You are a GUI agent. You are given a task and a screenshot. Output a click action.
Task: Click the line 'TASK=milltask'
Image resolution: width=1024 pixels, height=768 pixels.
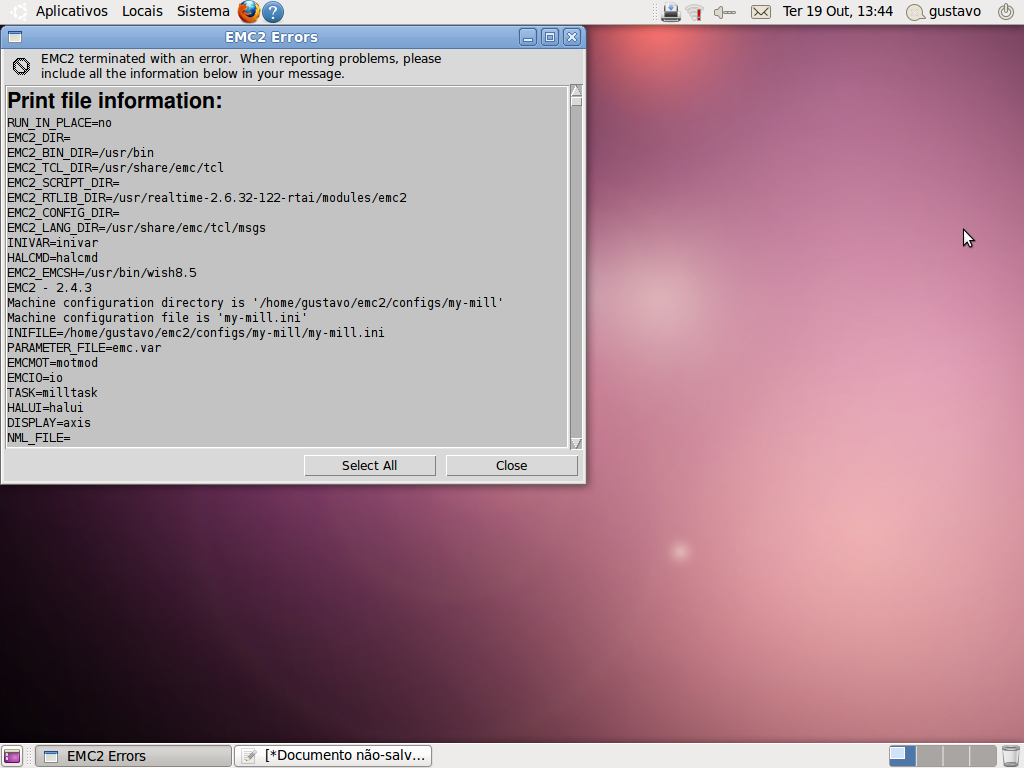coord(52,393)
